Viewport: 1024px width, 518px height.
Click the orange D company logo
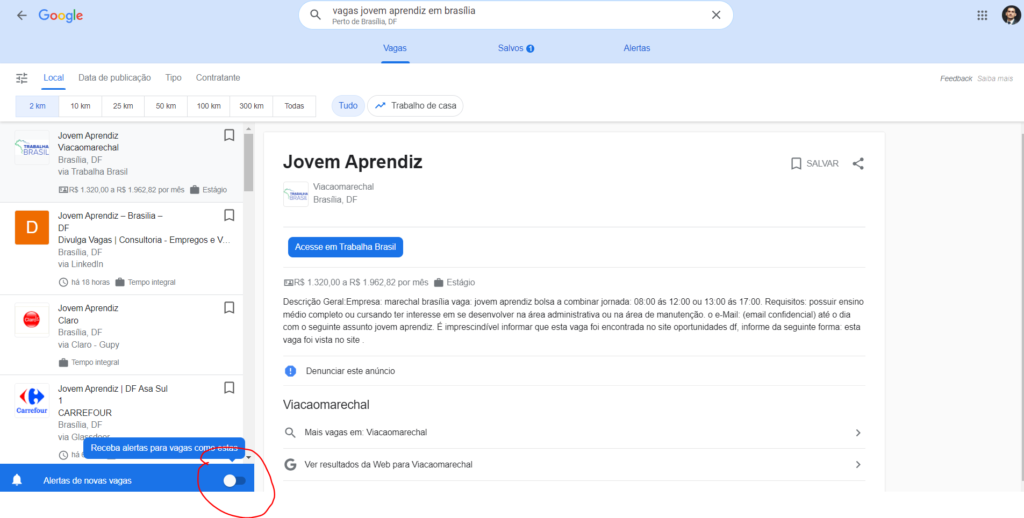(x=32, y=227)
